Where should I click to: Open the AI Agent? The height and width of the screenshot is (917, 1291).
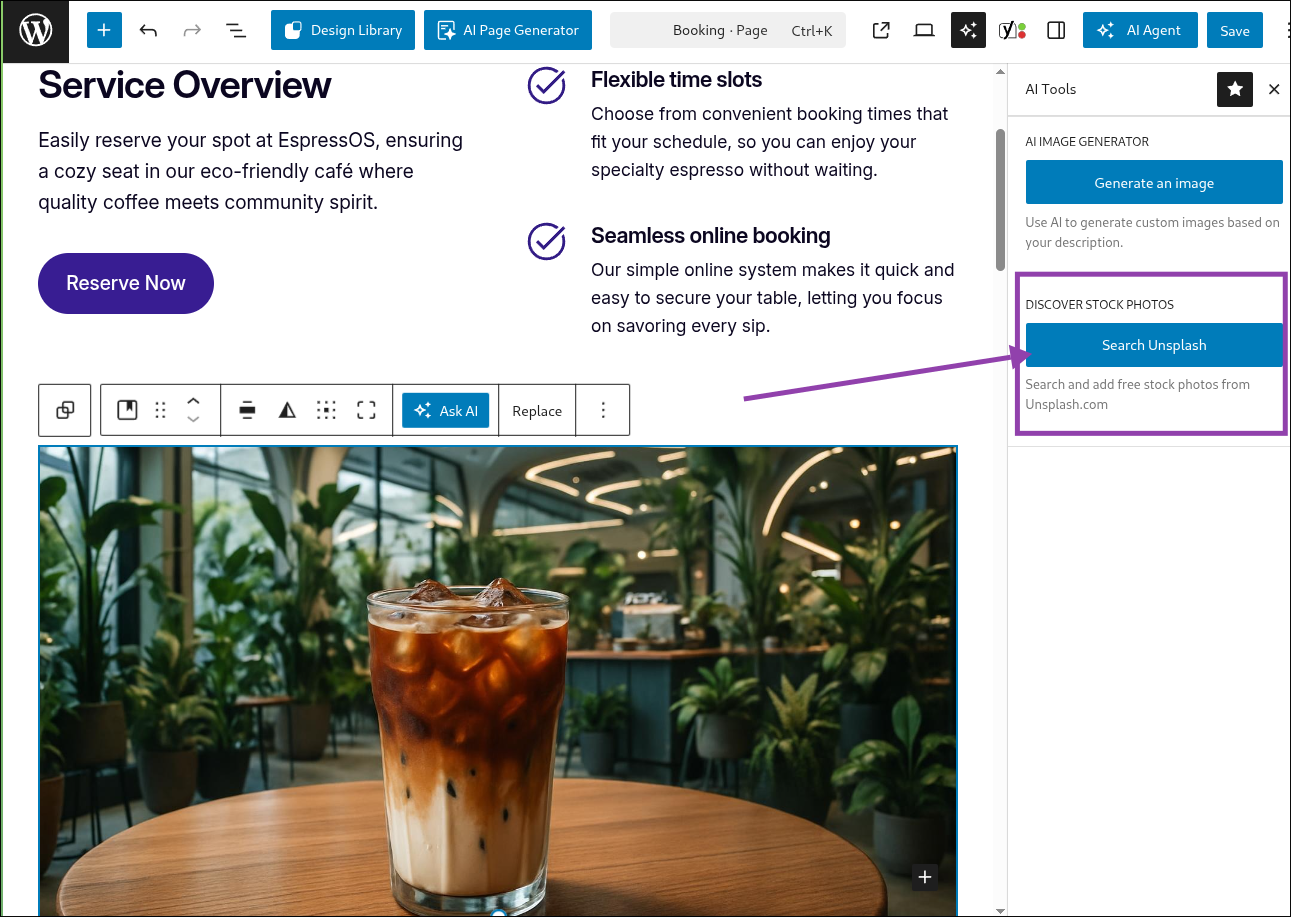coord(1139,30)
